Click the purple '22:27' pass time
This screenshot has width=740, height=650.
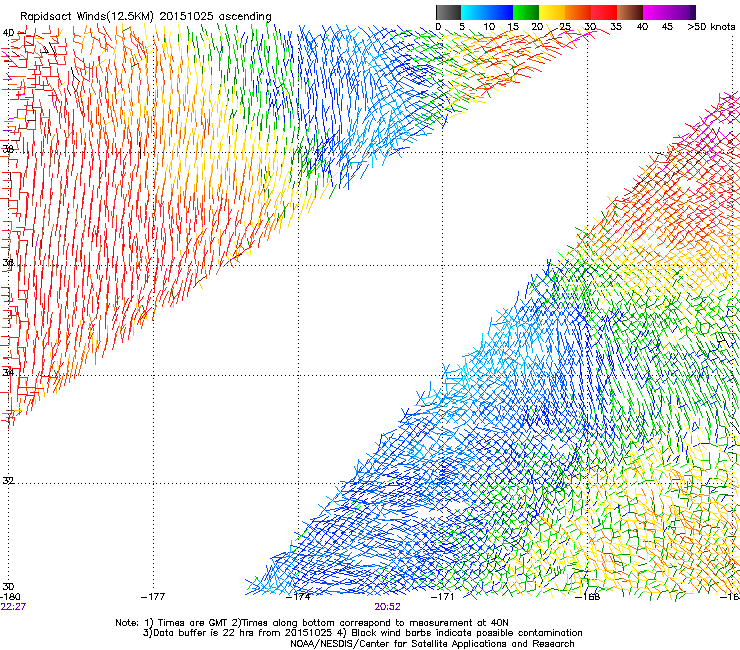[13, 607]
